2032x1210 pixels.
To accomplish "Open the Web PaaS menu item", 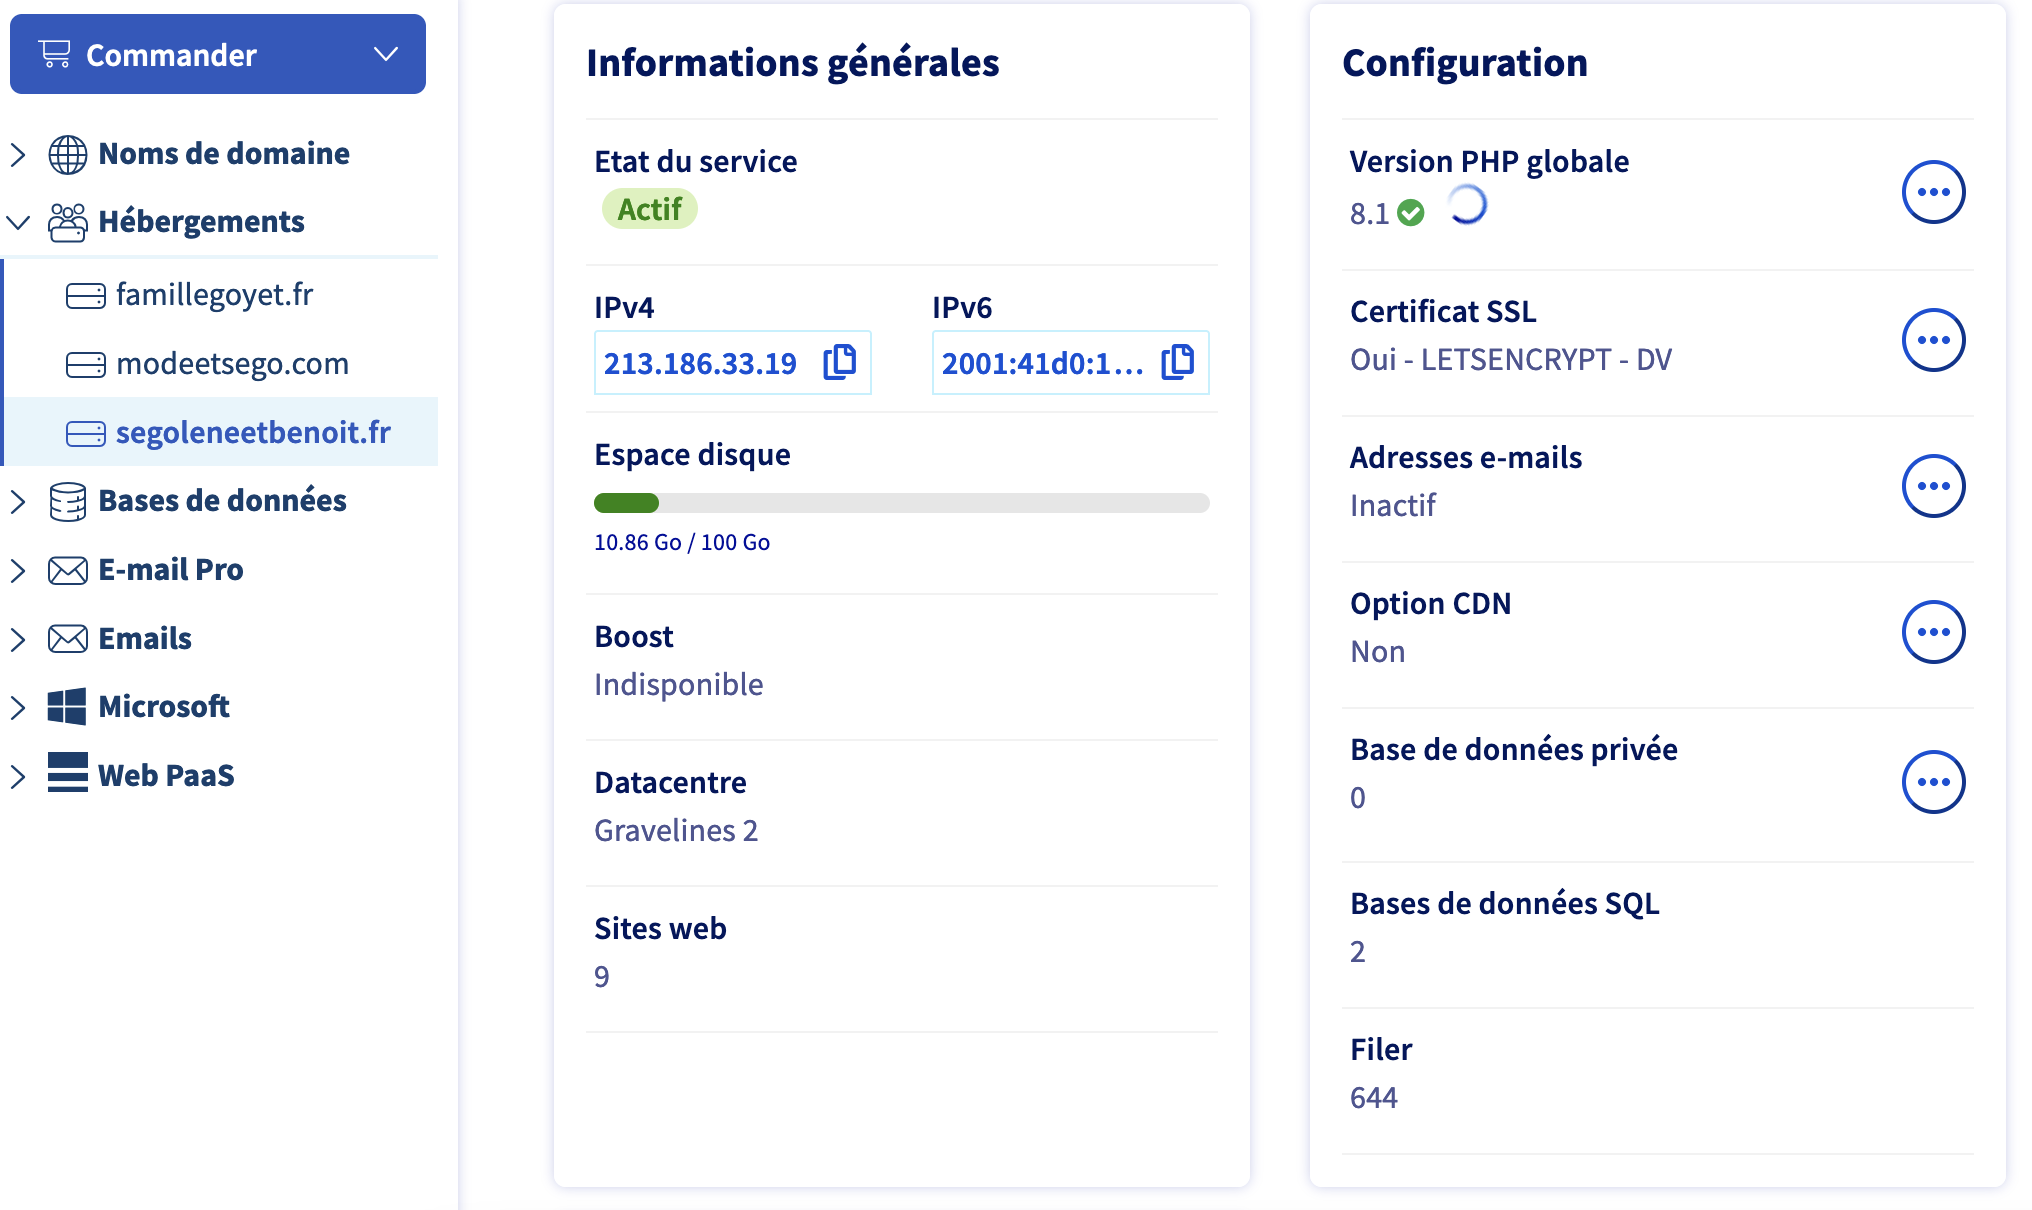I will (166, 775).
